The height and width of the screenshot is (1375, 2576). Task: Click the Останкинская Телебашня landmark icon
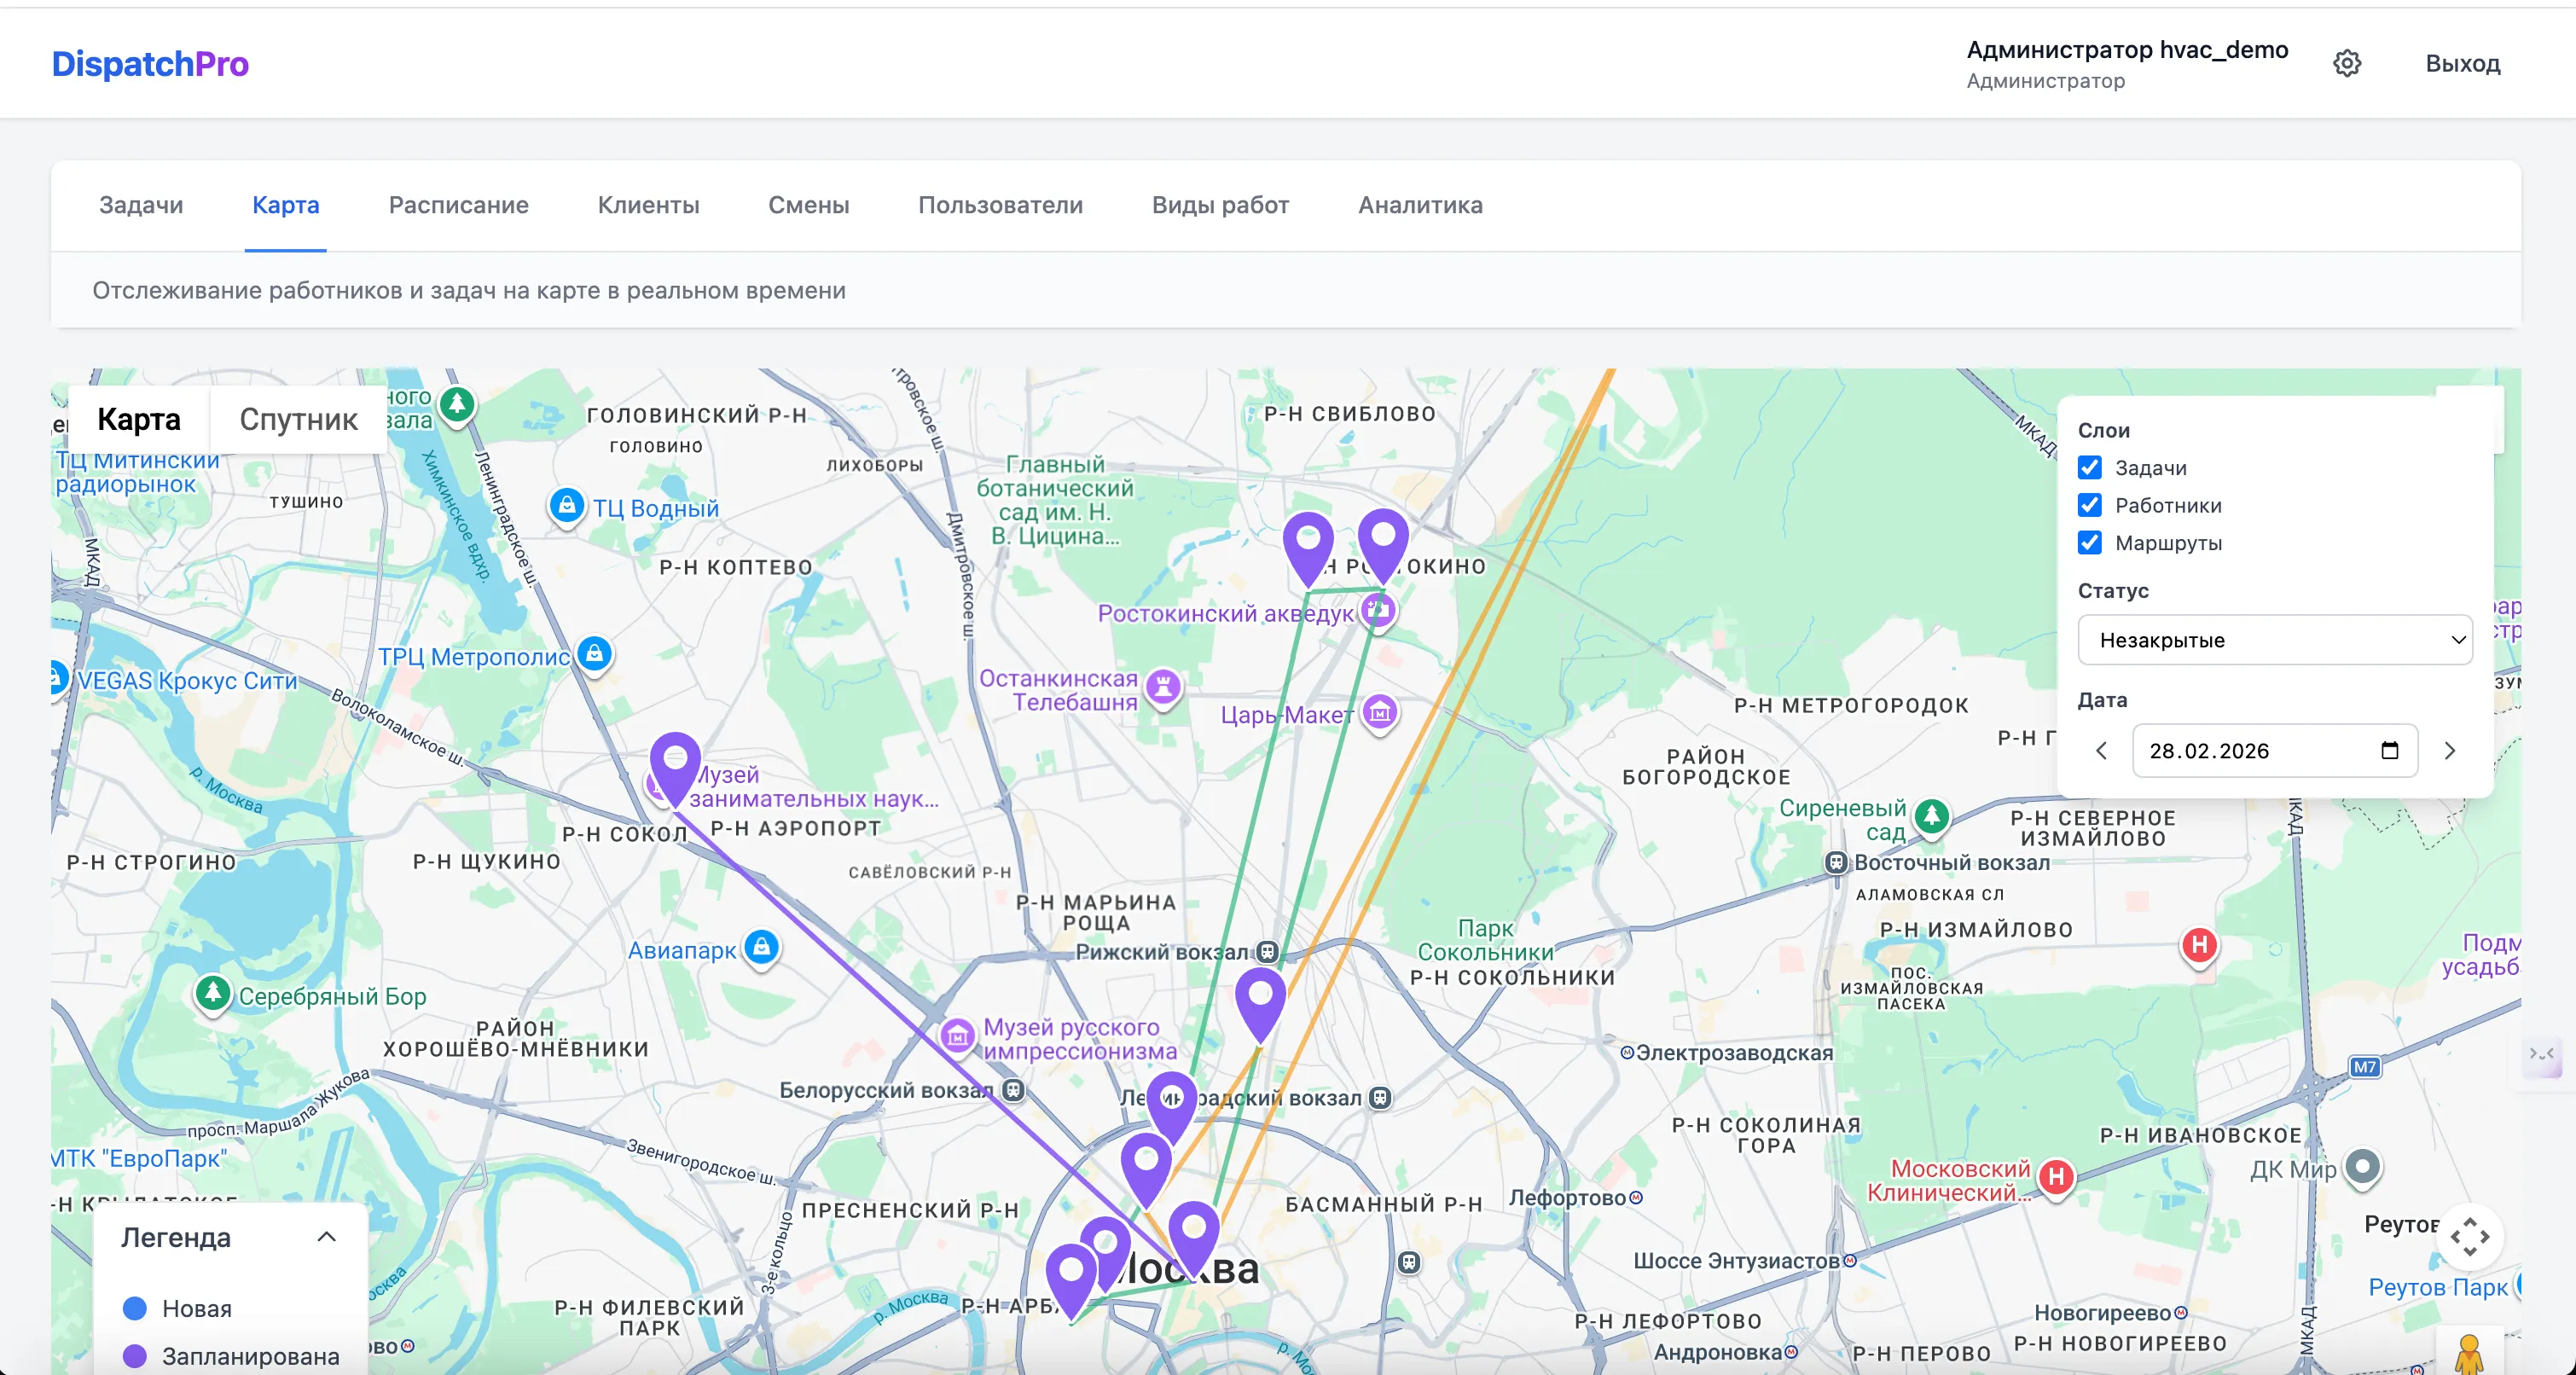coord(1163,686)
